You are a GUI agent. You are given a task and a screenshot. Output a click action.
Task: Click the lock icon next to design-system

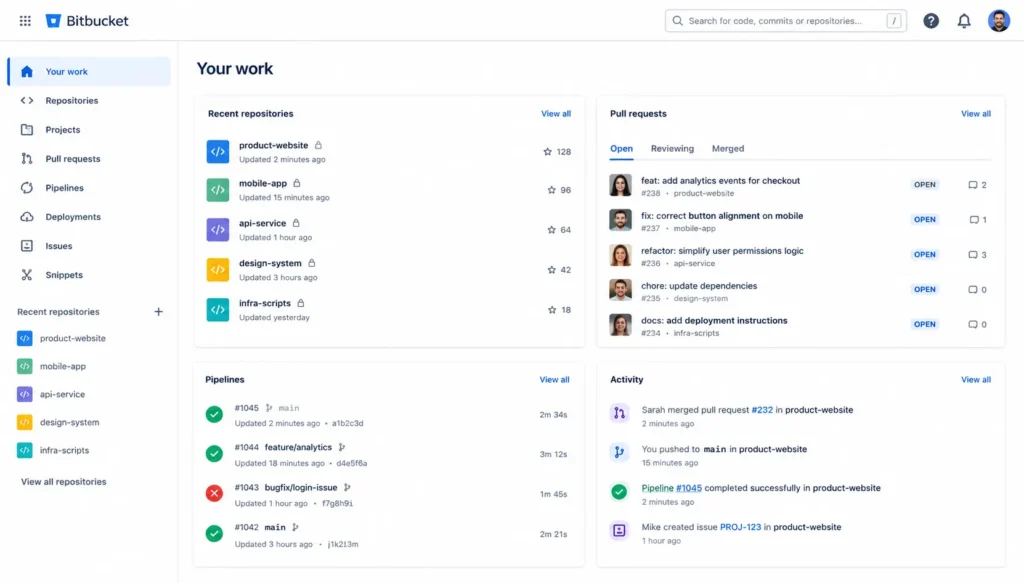[x=312, y=263]
